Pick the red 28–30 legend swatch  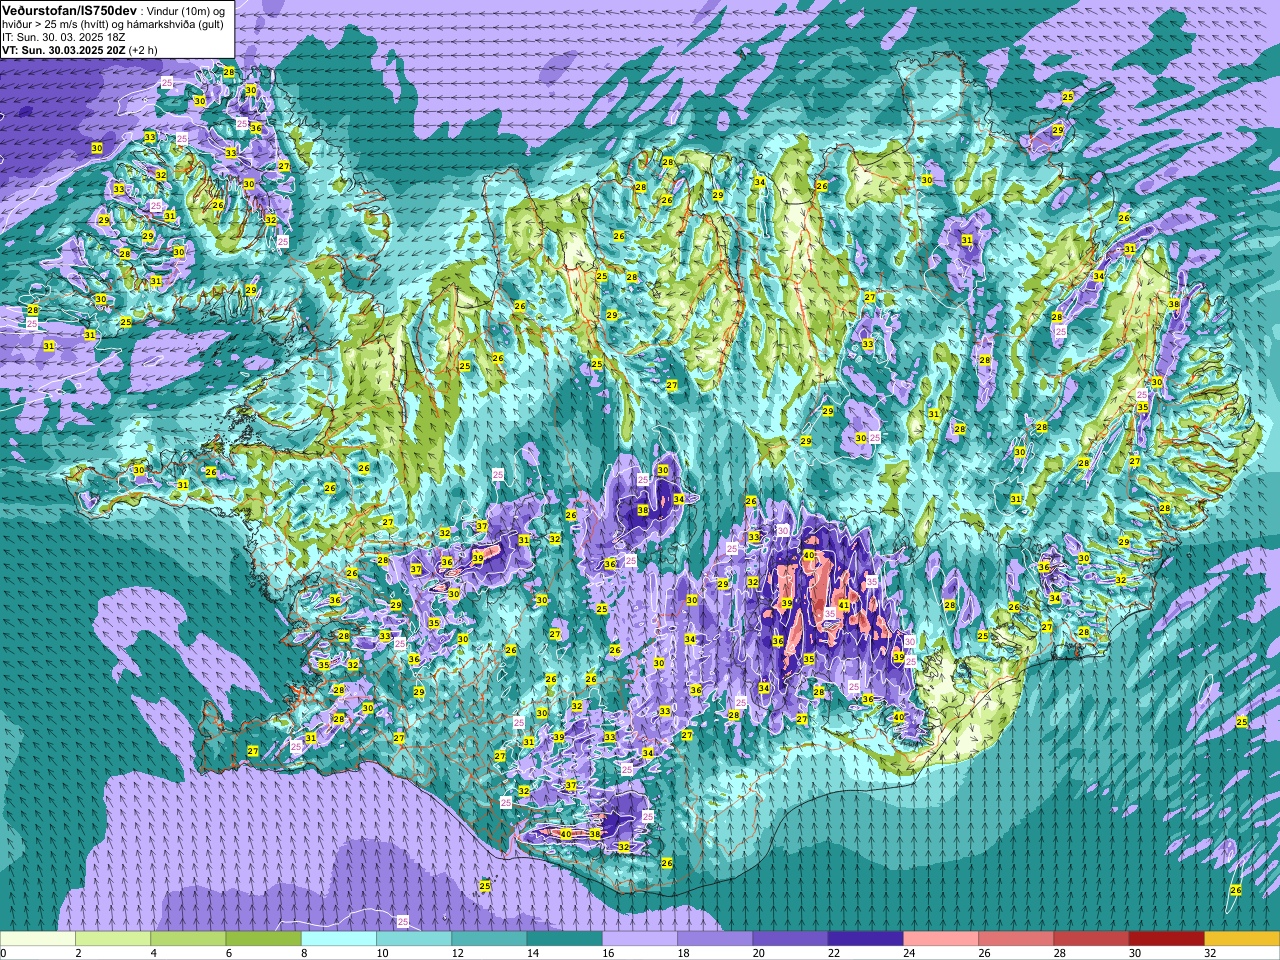[1091, 939]
